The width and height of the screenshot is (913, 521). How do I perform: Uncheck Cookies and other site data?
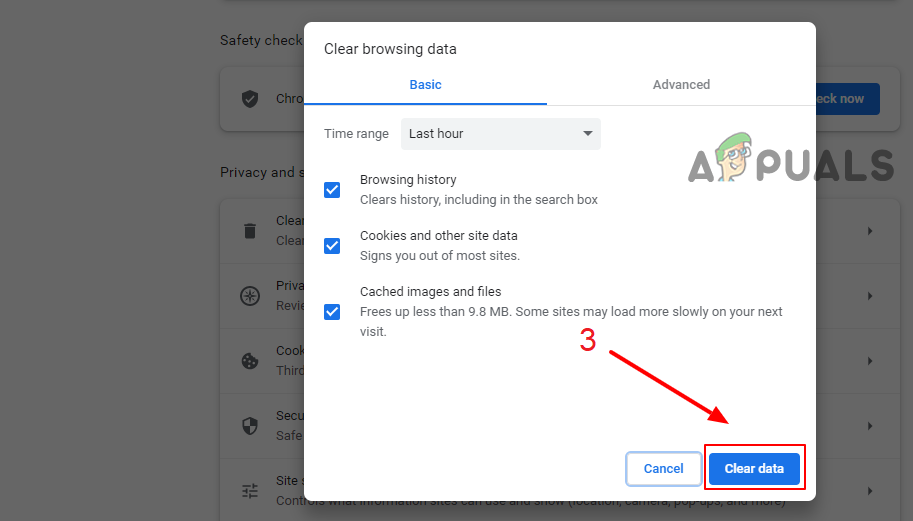pyautogui.click(x=332, y=246)
